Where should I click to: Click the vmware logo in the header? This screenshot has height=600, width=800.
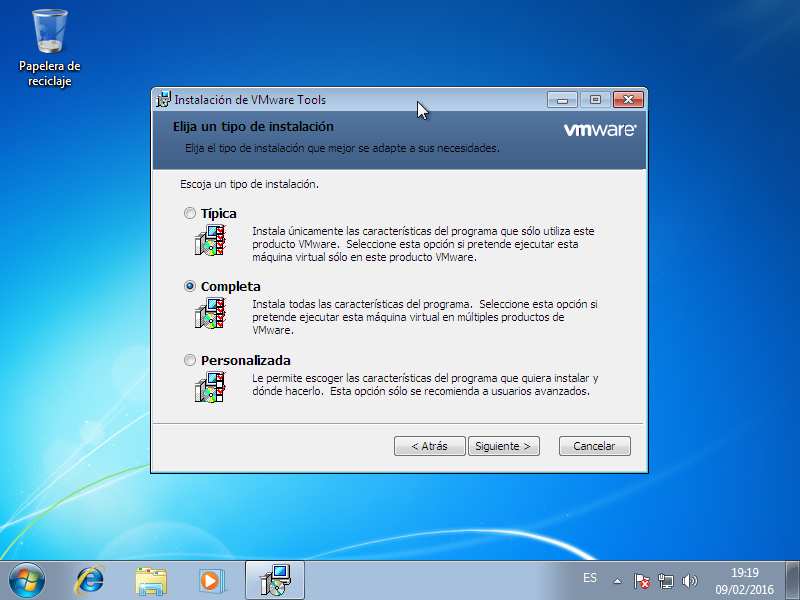pyautogui.click(x=600, y=130)
